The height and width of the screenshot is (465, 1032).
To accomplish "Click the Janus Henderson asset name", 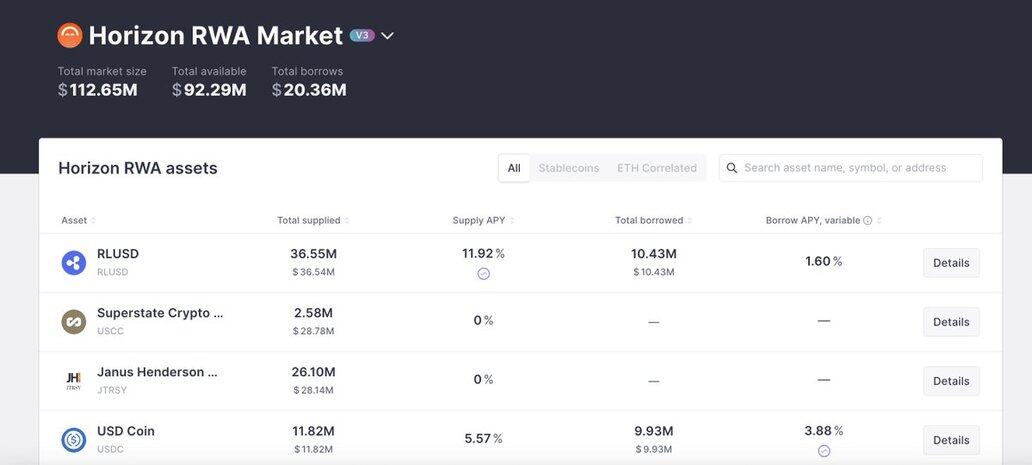I will [157, 372].
